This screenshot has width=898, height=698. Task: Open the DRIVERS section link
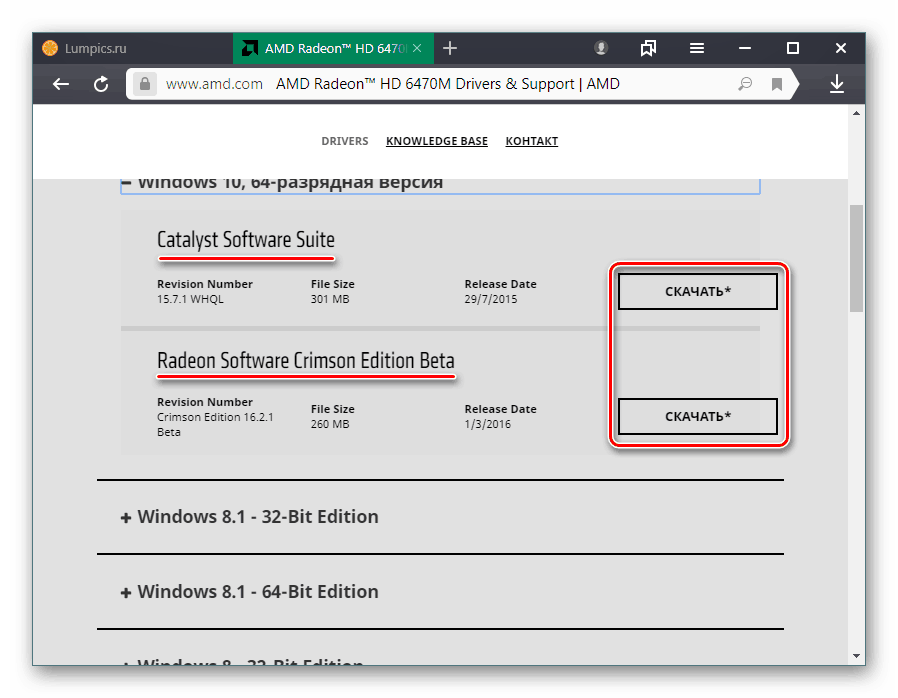point(345,141)
